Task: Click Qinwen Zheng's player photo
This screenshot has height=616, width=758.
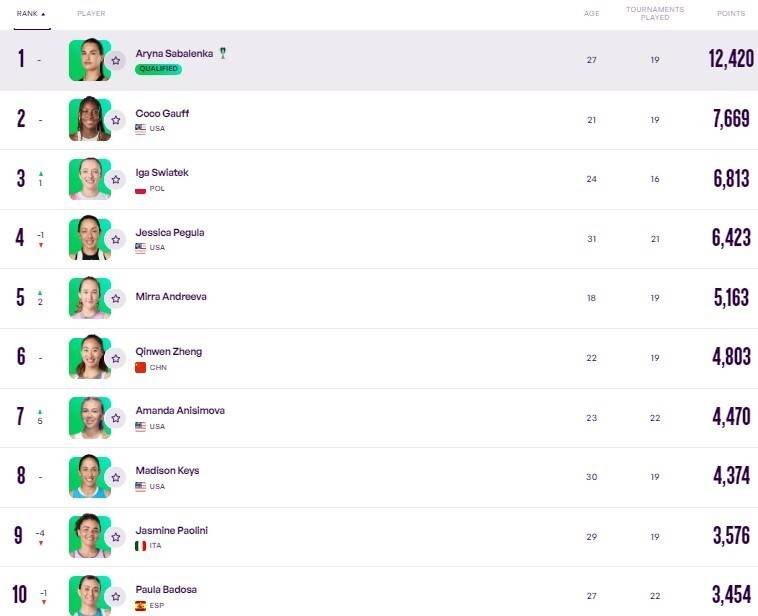Action: click(89, 357)
